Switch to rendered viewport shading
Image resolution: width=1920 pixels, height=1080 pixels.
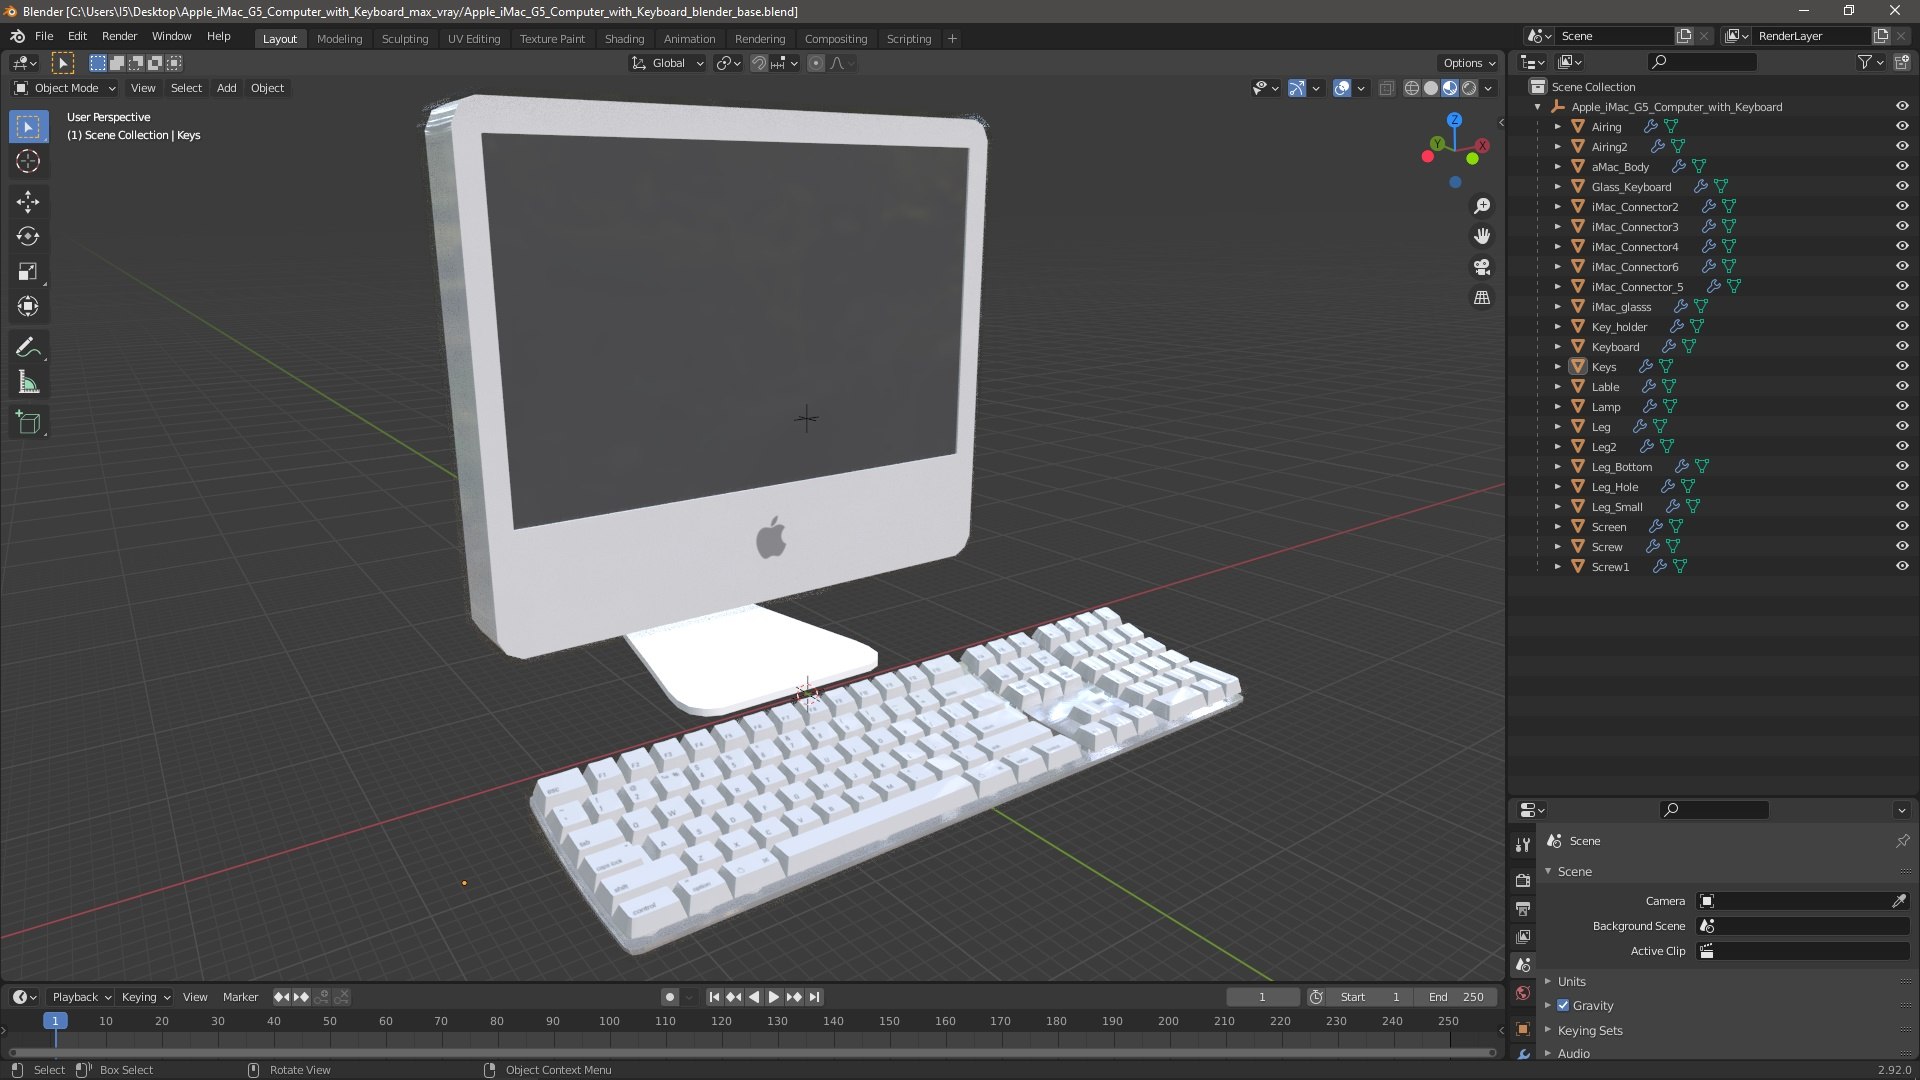coord(1469,88)
